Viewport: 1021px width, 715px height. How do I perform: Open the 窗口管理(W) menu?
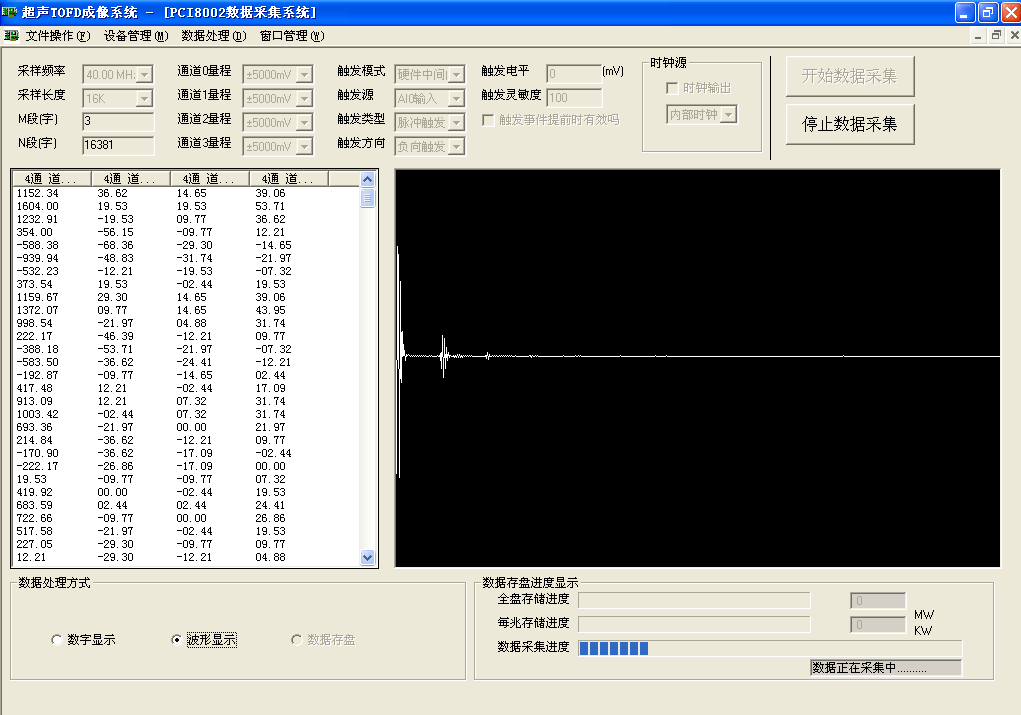292,36
